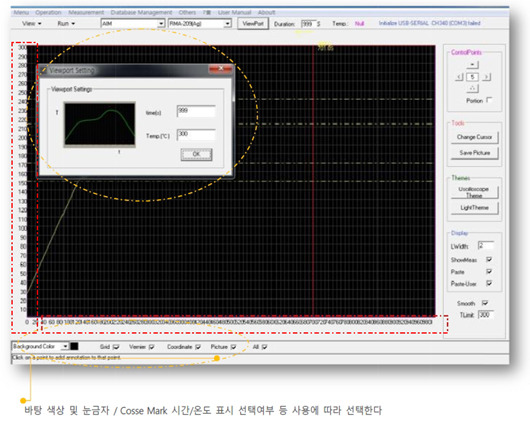
Task: Click the profile curve preview thumbnail
Action: (100, 124)
